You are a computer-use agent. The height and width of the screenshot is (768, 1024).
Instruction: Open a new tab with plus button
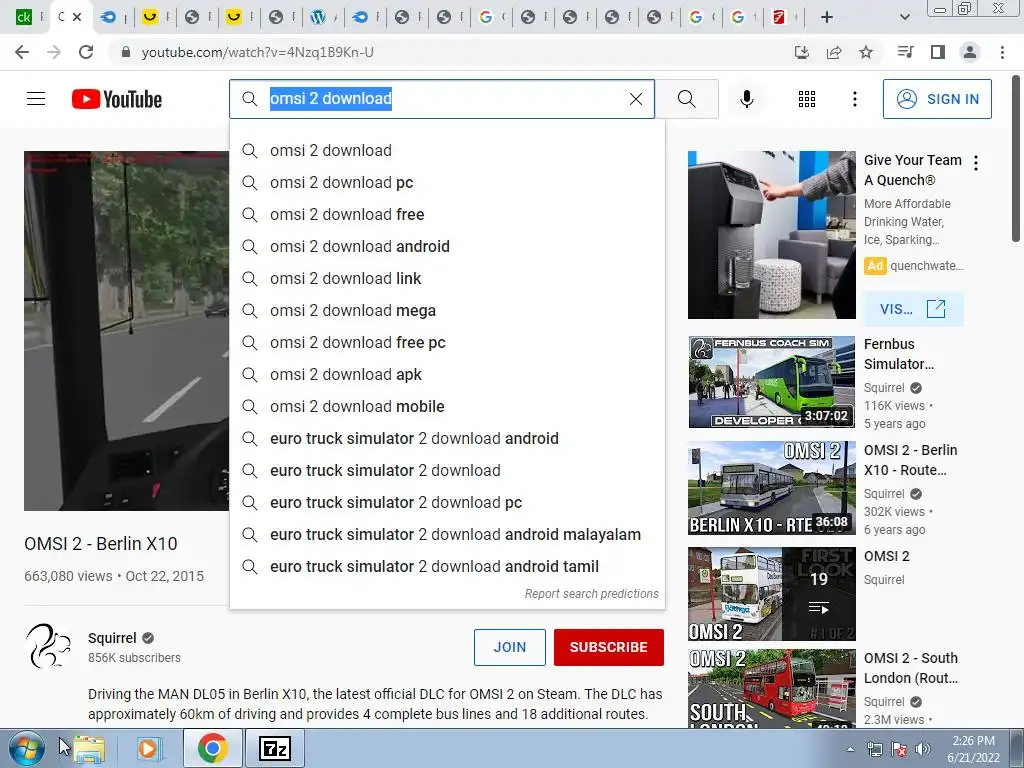(827, 17)
